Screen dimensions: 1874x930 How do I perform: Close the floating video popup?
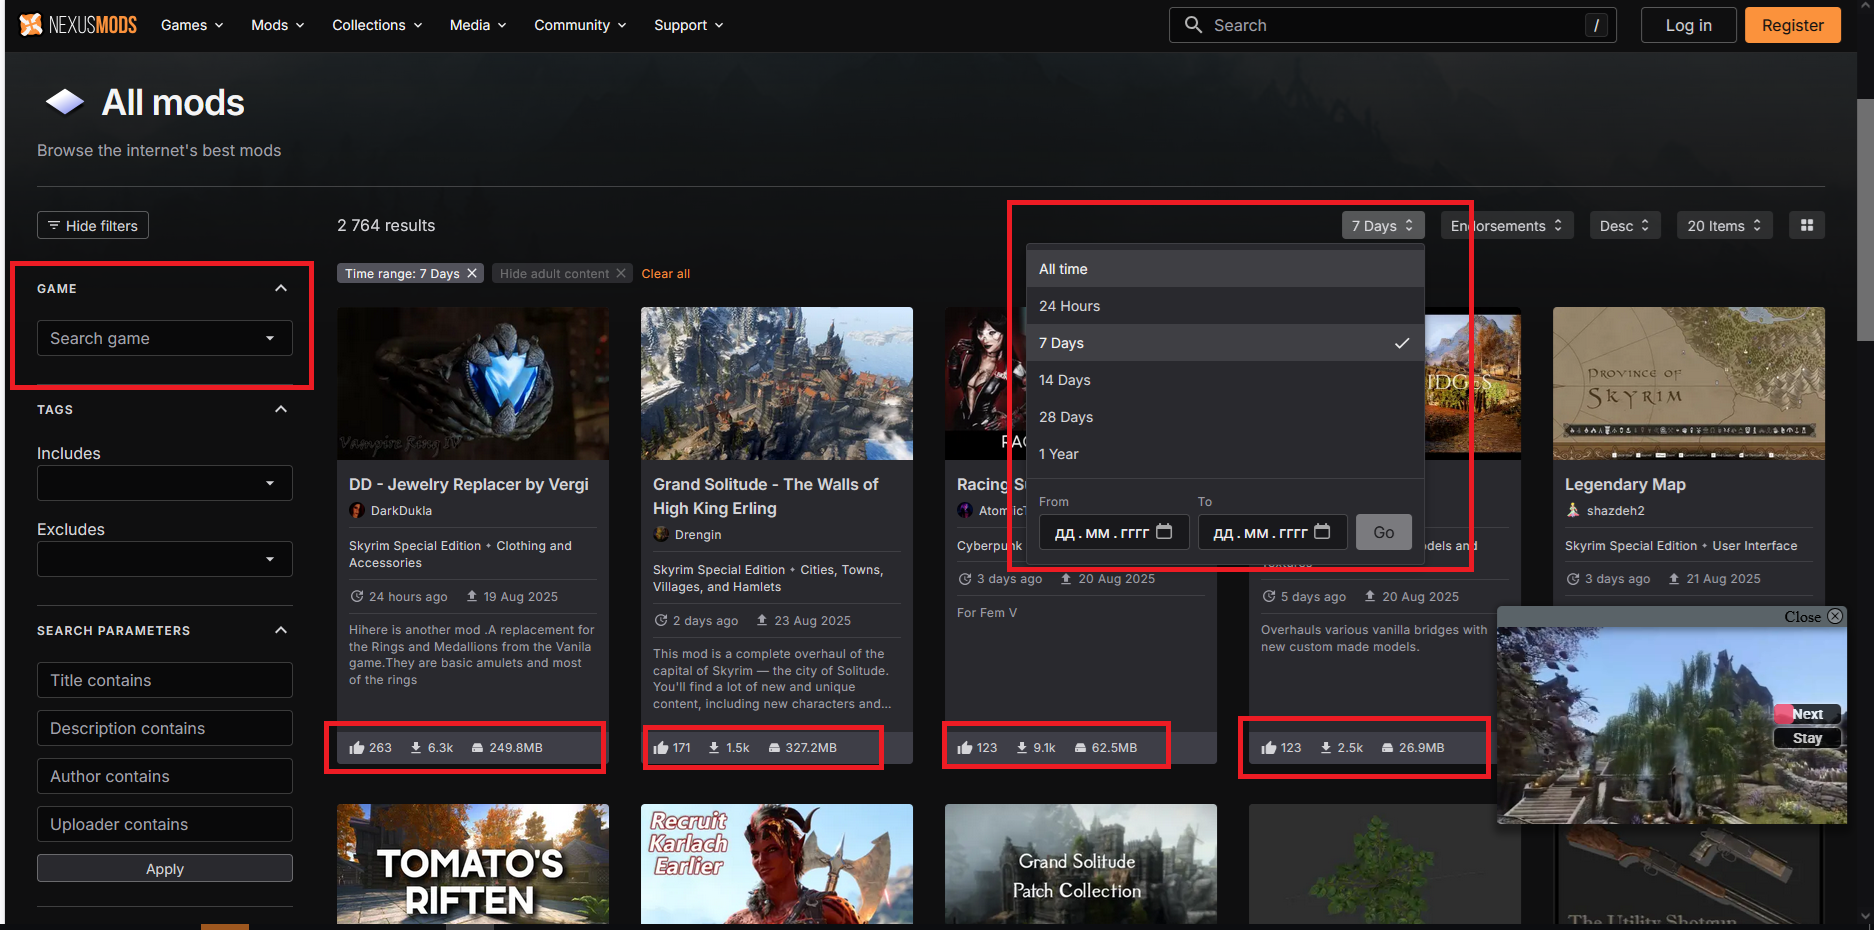[1834, 617]
